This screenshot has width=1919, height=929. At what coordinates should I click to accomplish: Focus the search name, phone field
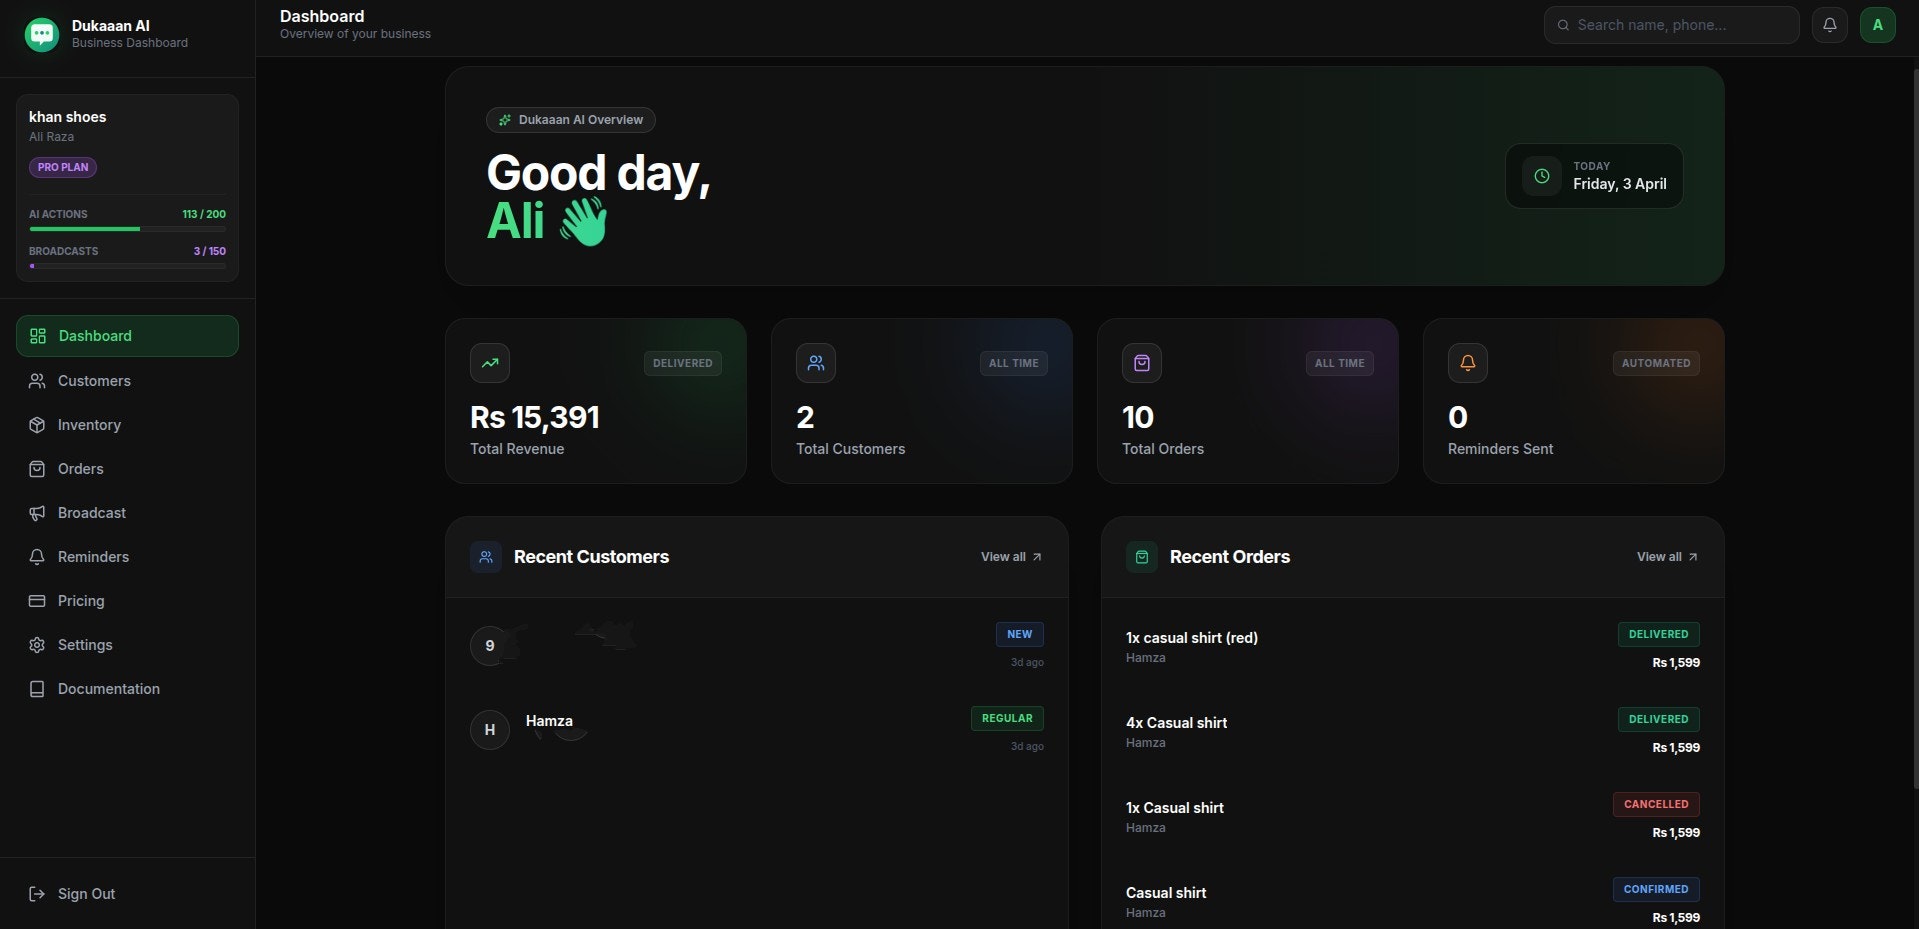pyautogui.click(x=1671, y=25)
